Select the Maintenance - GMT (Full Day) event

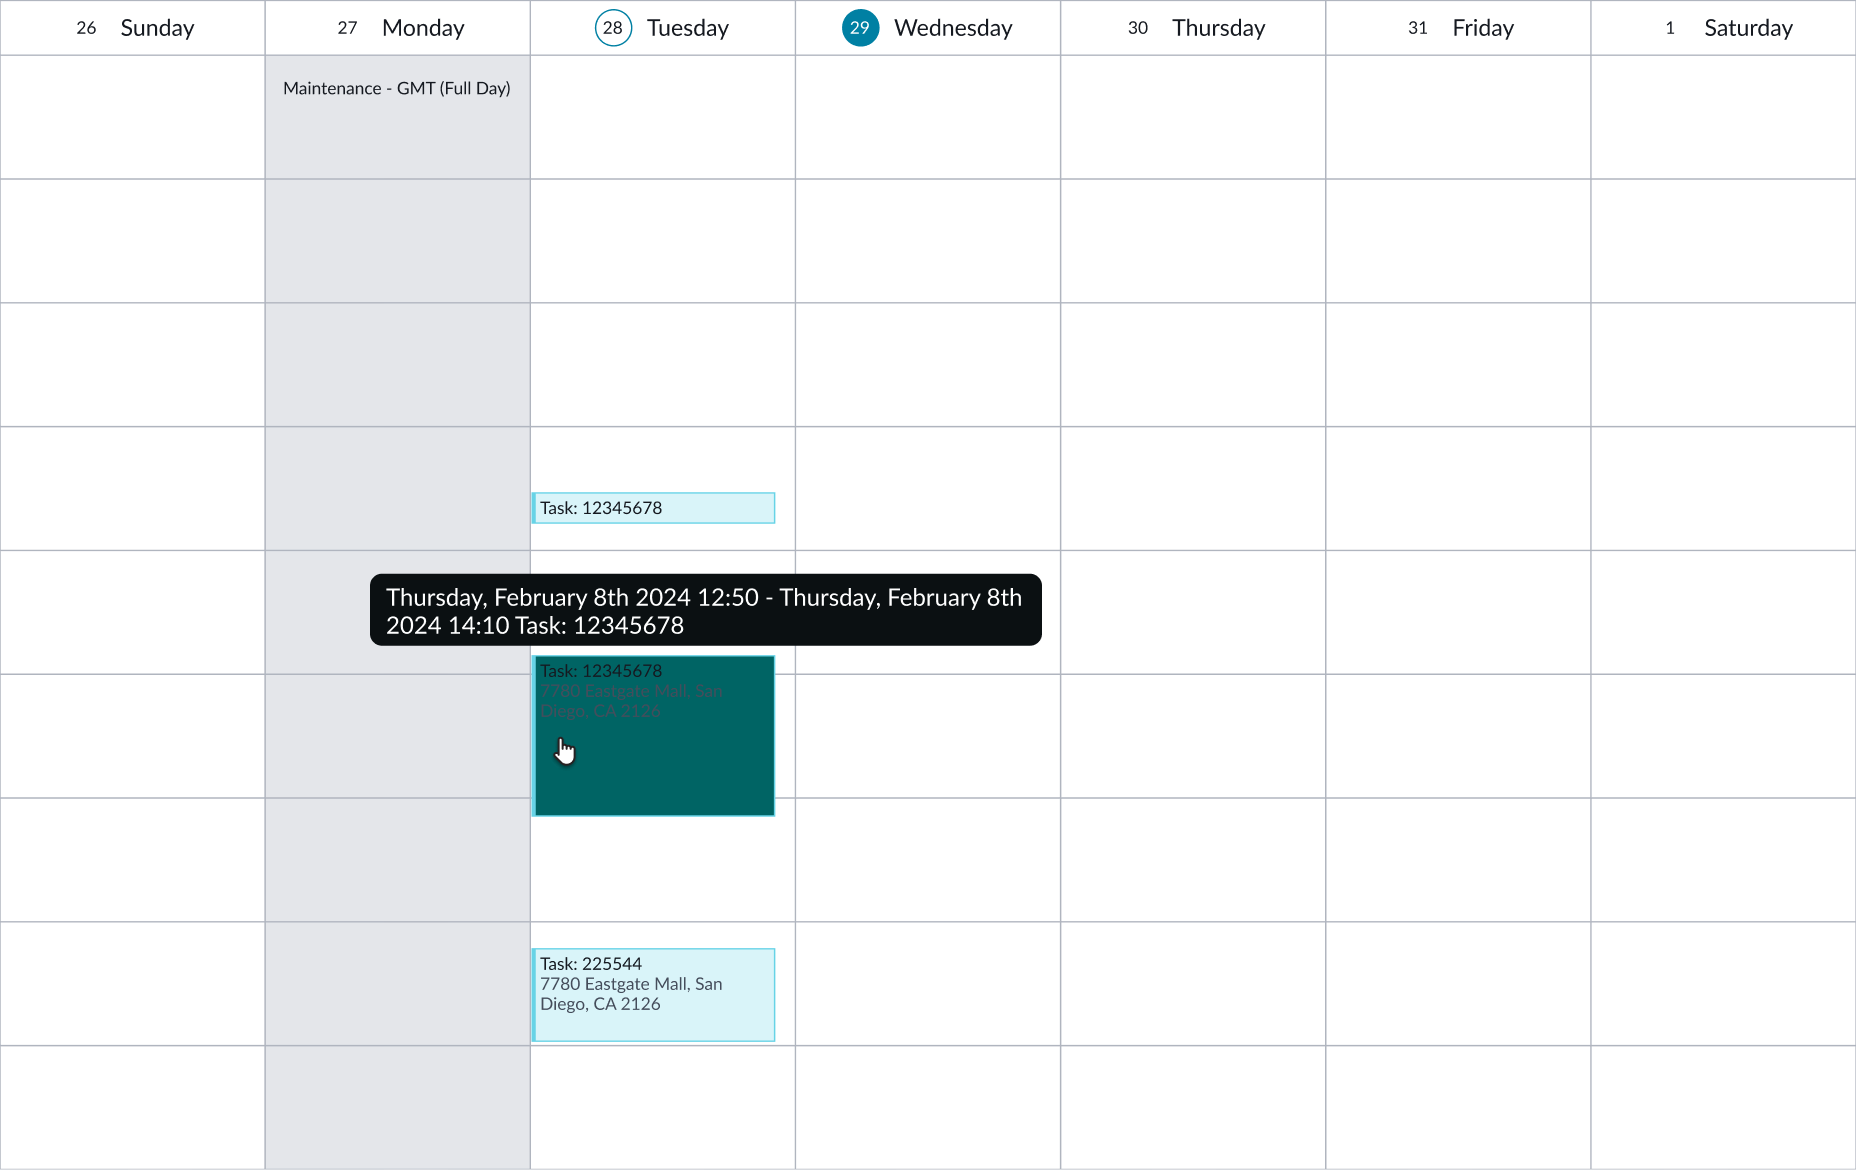397,88
